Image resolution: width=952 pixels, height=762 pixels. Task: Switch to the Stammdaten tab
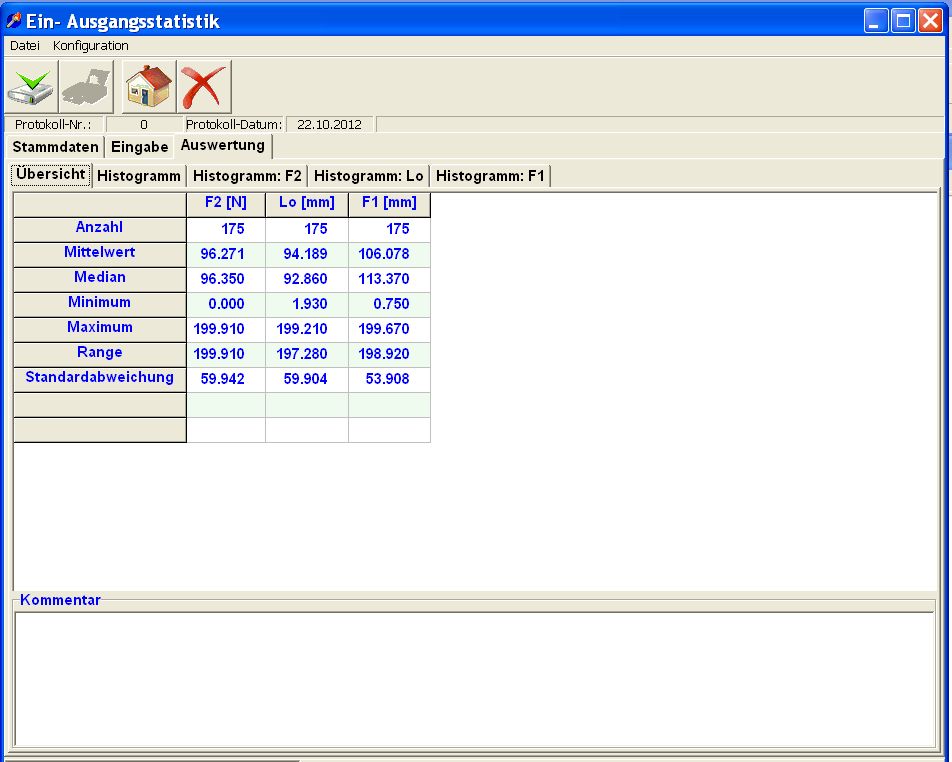coord(56,147)
